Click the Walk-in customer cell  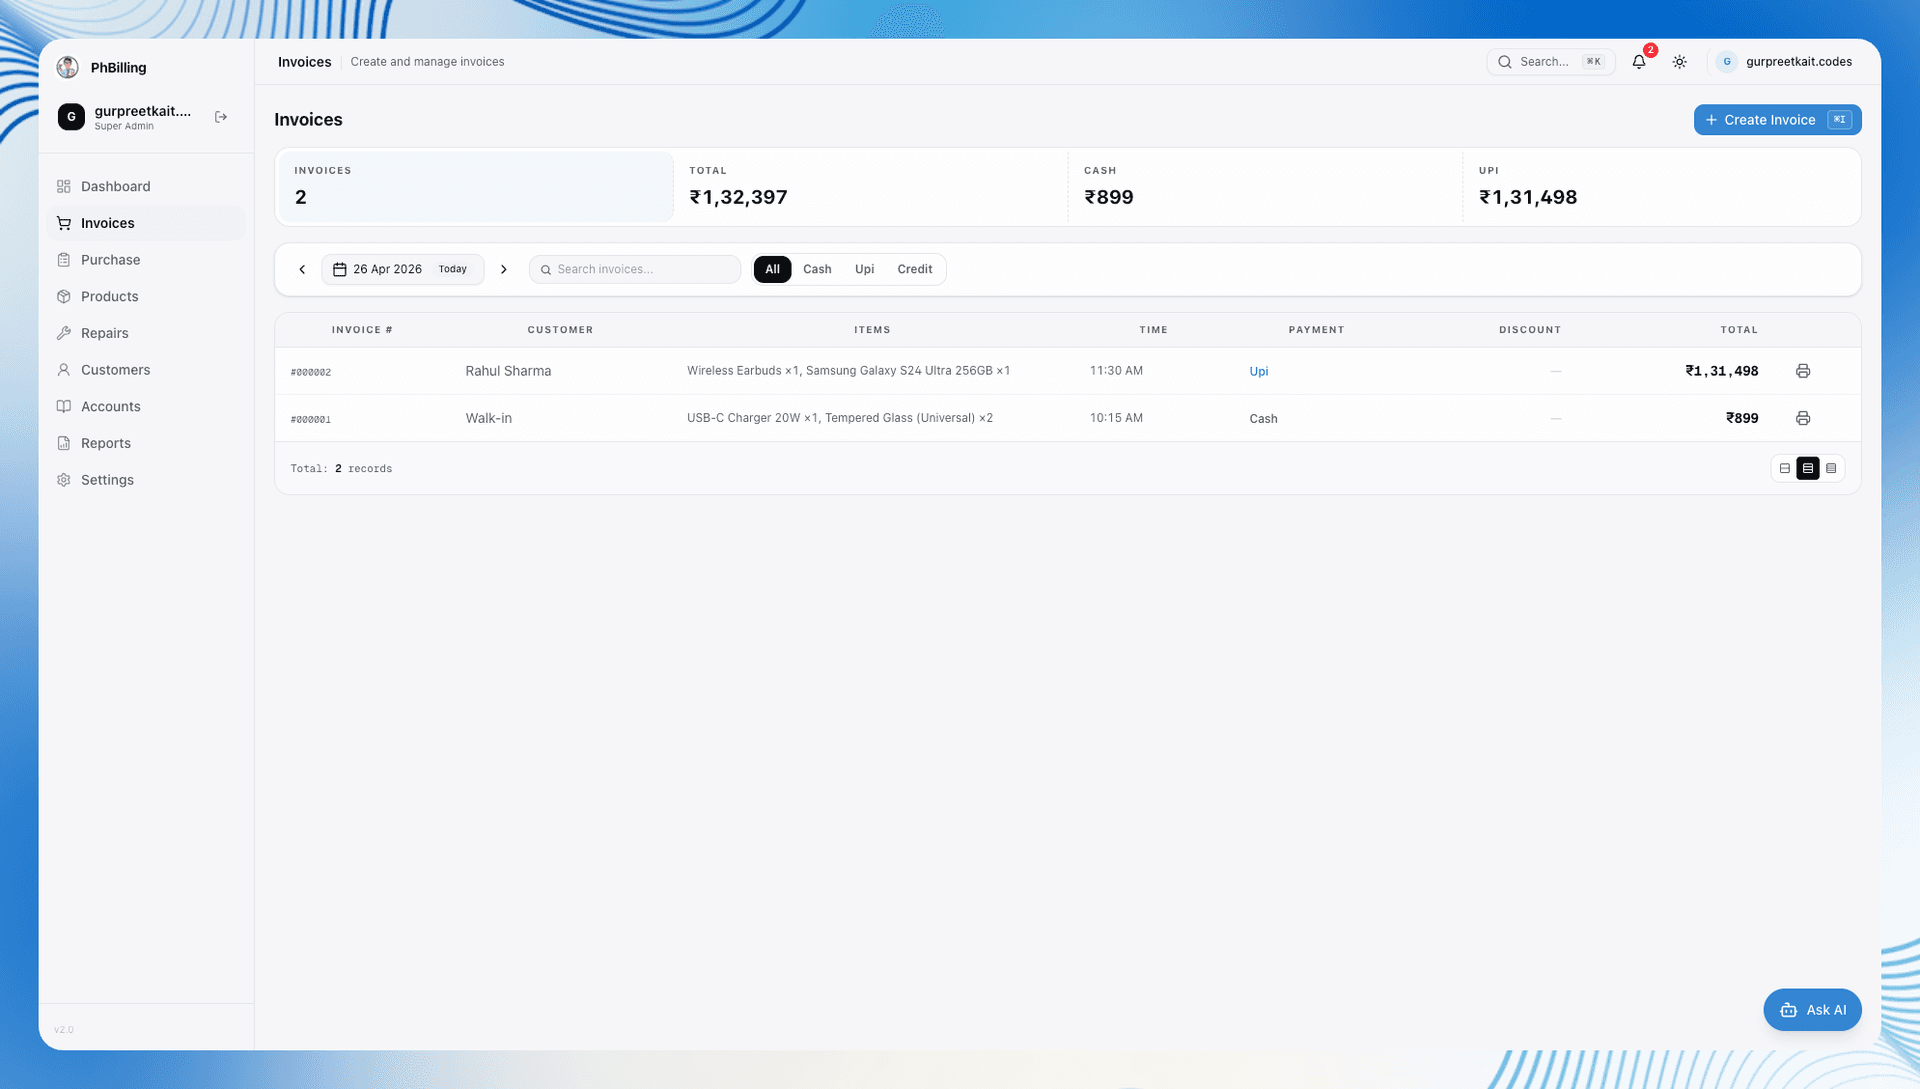click(x=488, y=418)
